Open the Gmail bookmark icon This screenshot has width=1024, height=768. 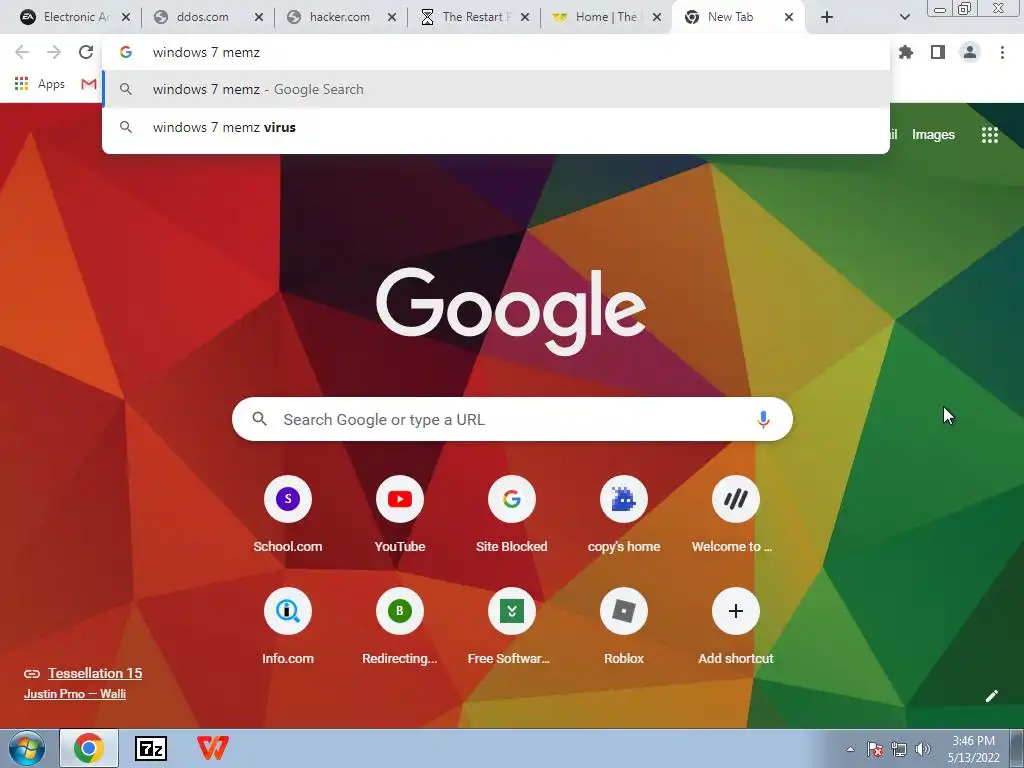(89, 84)
